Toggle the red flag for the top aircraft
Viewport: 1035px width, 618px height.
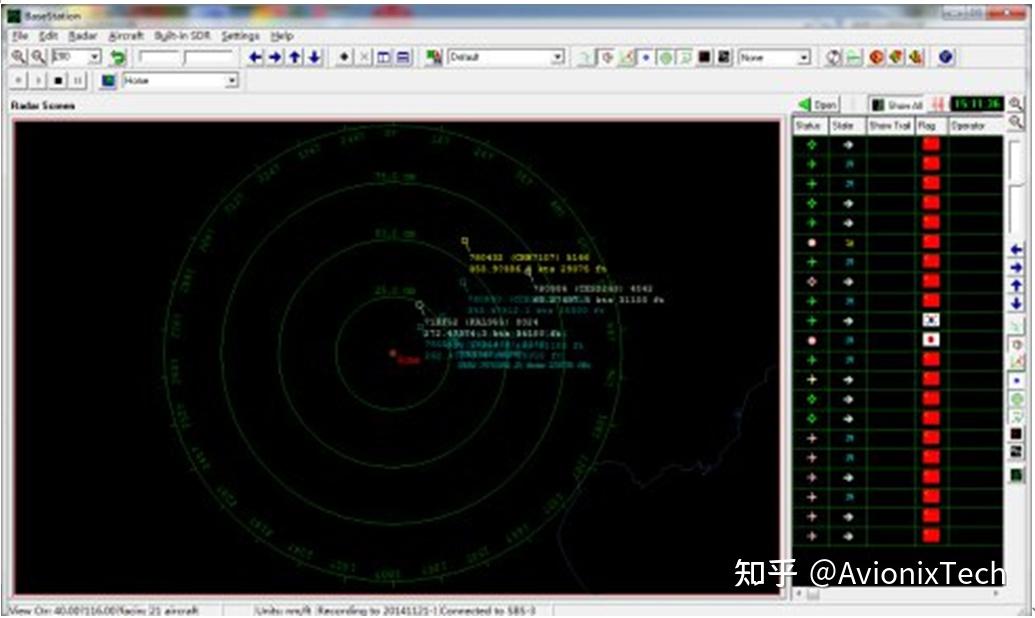pyautogui.click(x=930, y=142)
